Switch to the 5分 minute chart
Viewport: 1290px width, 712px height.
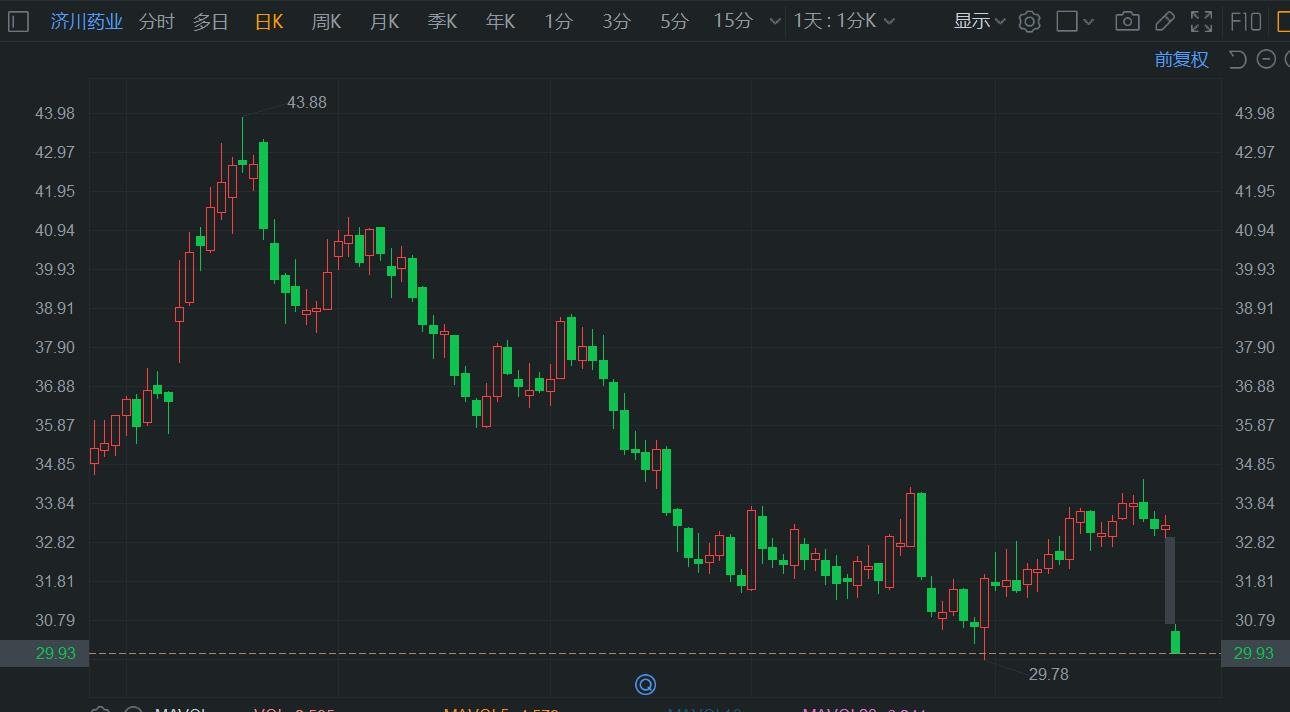pyautogui.click(x=674, y=21)
